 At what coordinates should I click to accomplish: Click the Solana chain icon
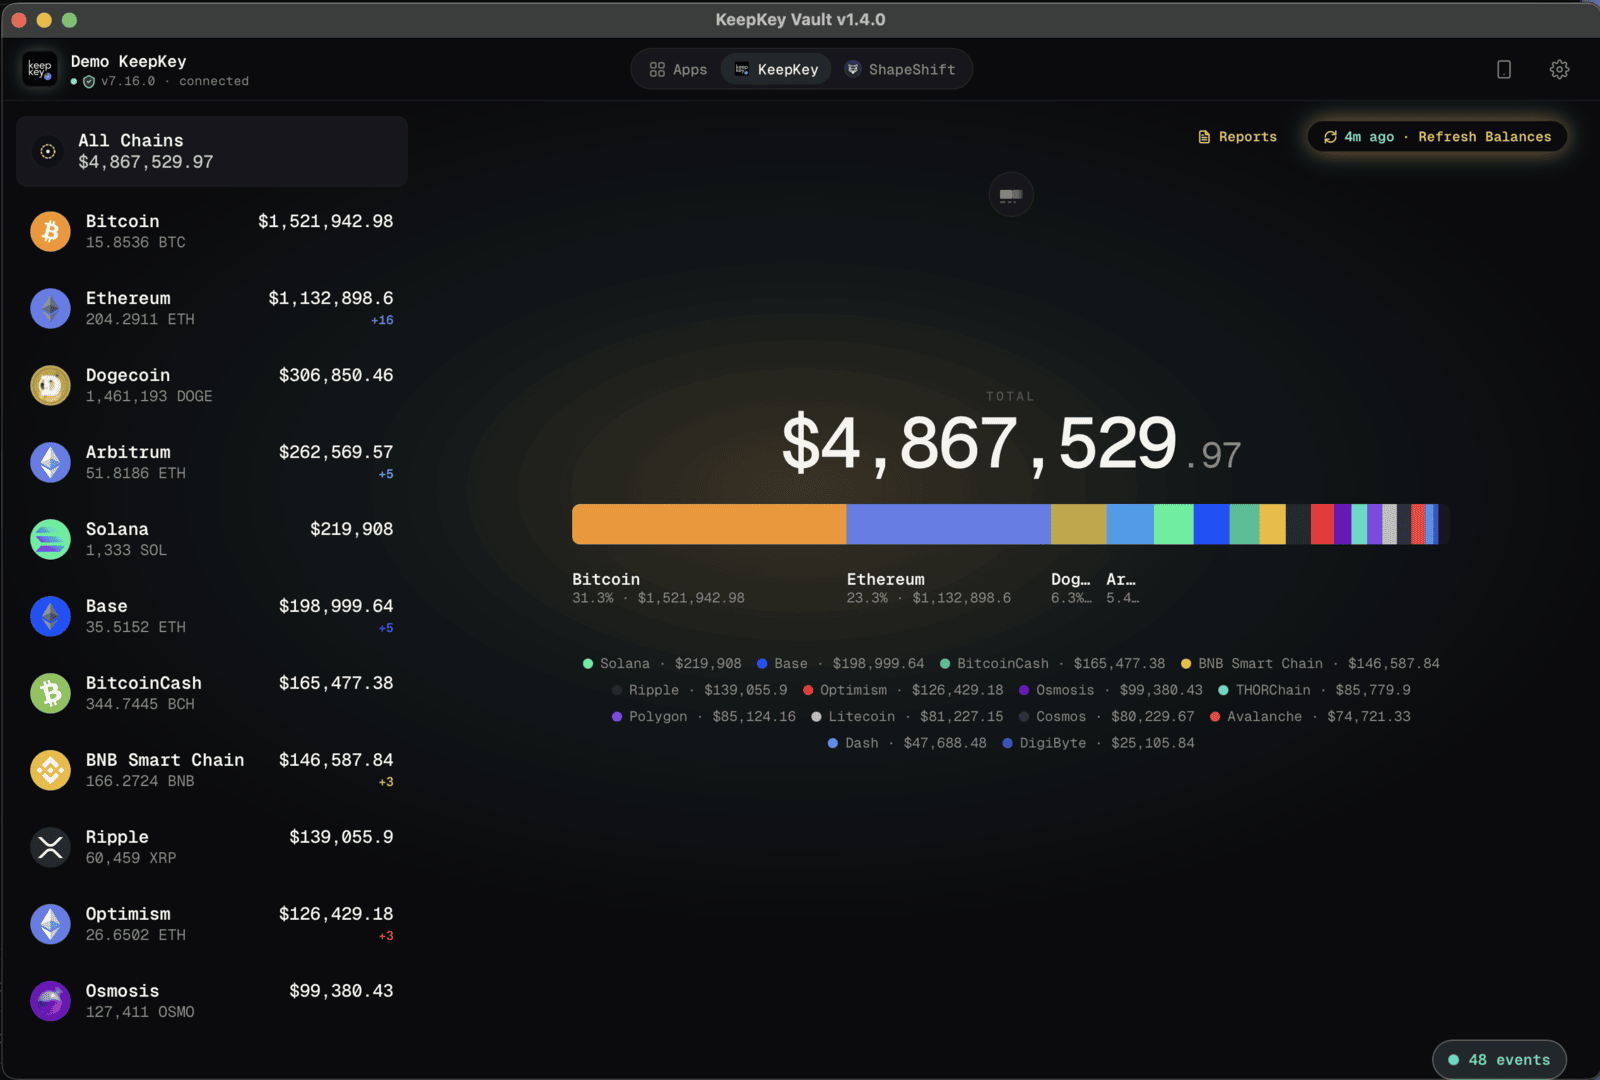50,539
